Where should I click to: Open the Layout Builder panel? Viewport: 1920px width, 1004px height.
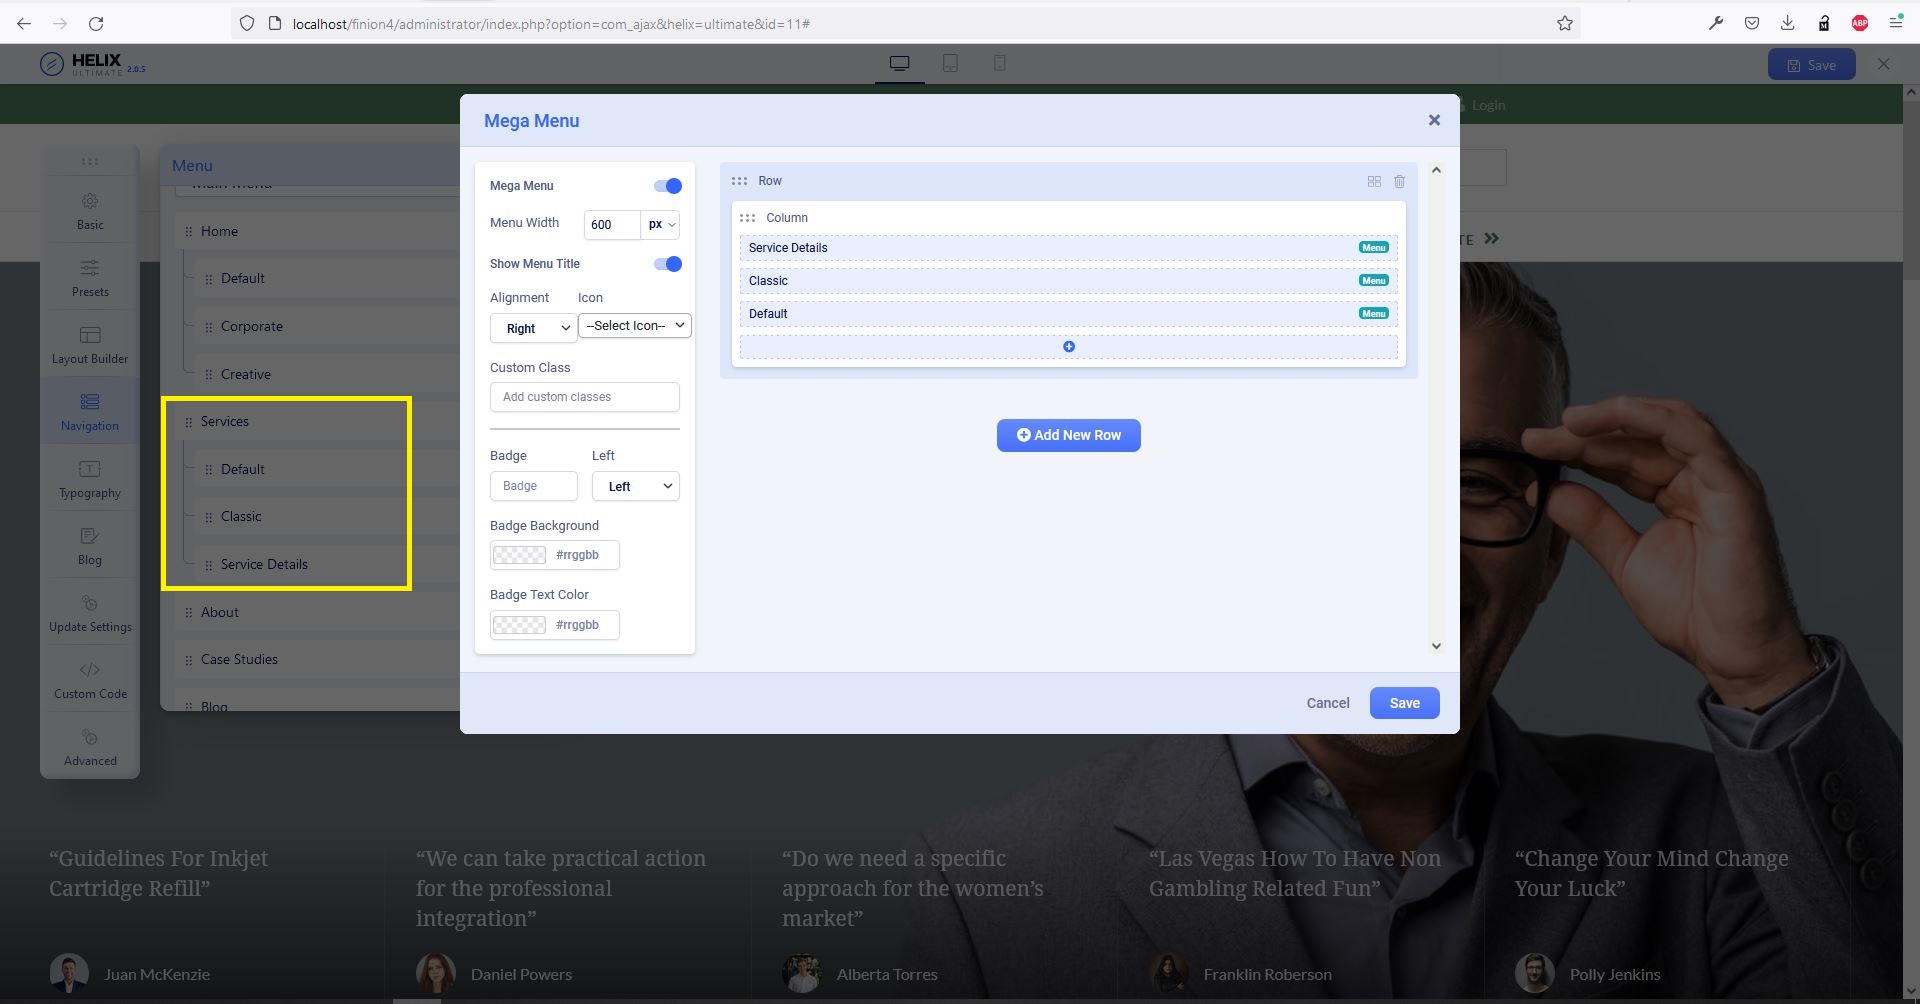point(89,343)
